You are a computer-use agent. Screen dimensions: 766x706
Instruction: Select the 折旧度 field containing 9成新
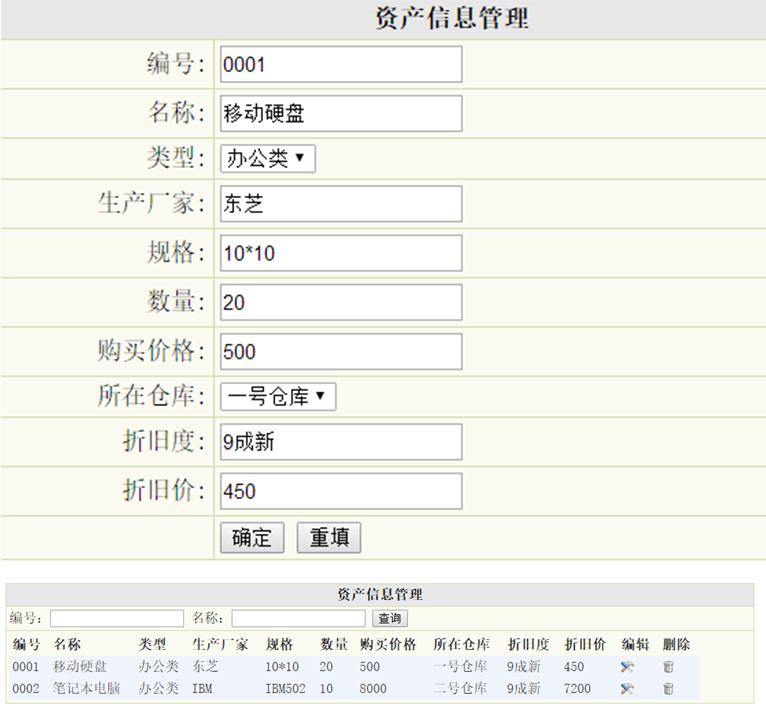[341, 442]
